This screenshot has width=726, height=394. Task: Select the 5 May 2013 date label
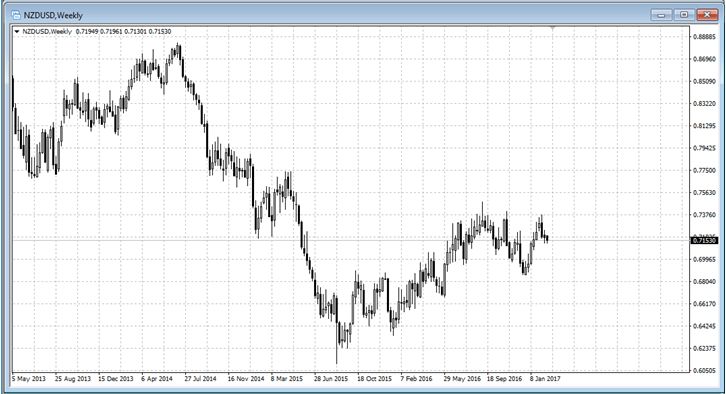29,379
